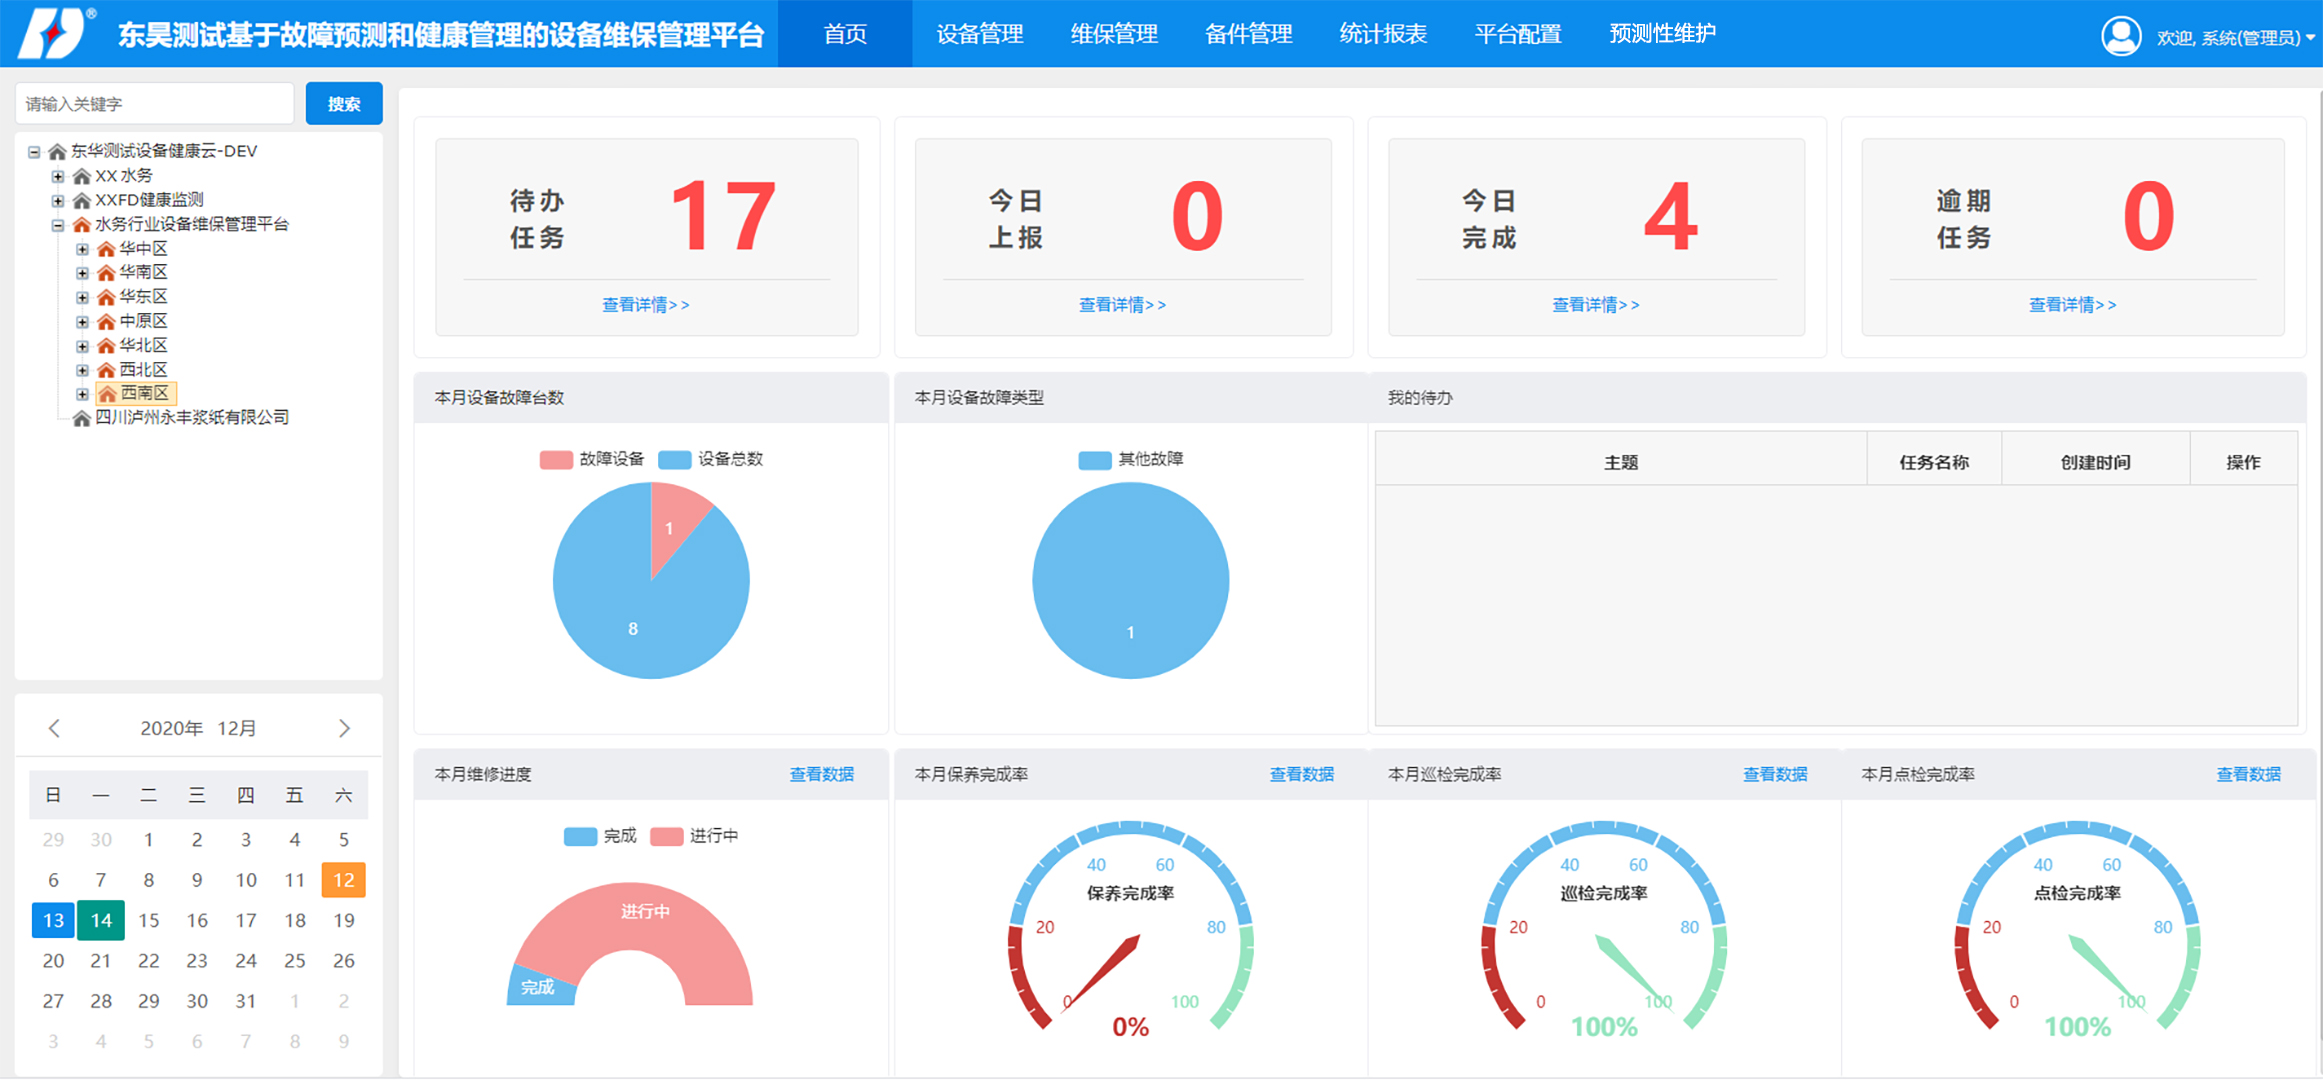Collapse the 水务行业设备维保管理平台 node
The image size is (2323, 1080).
pyautogui.click(x=58, y=225)
